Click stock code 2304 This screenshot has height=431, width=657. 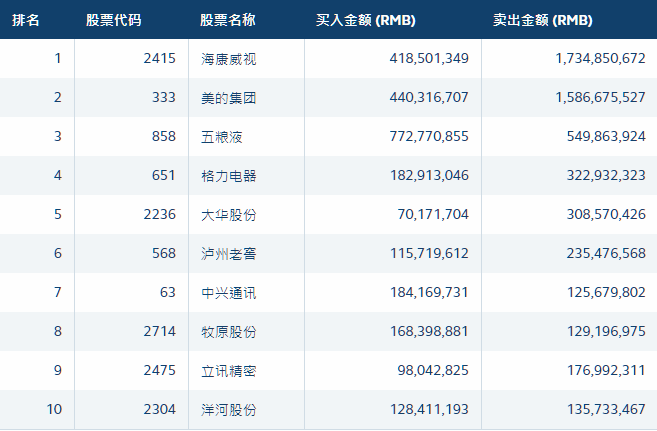click(x=160, y=409)
